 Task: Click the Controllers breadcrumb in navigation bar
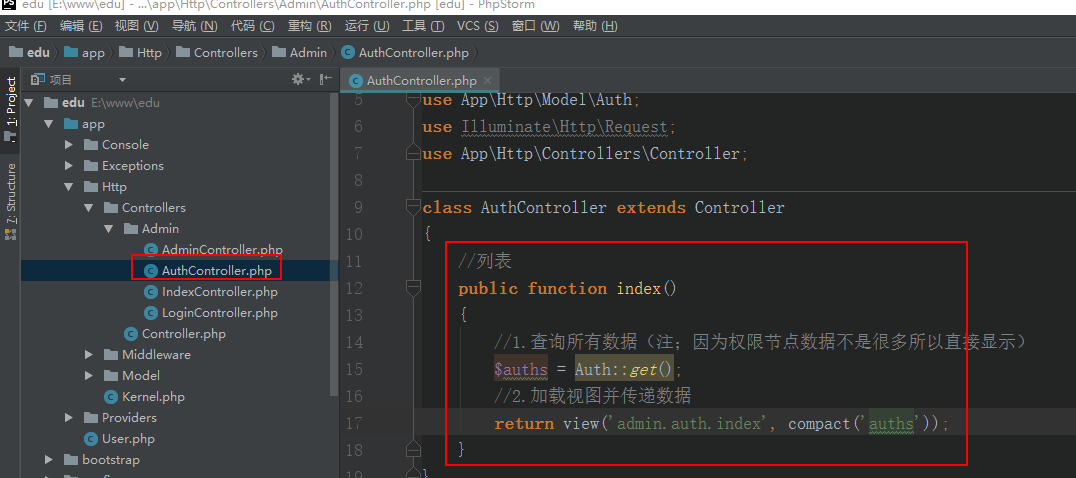point(225,52)
